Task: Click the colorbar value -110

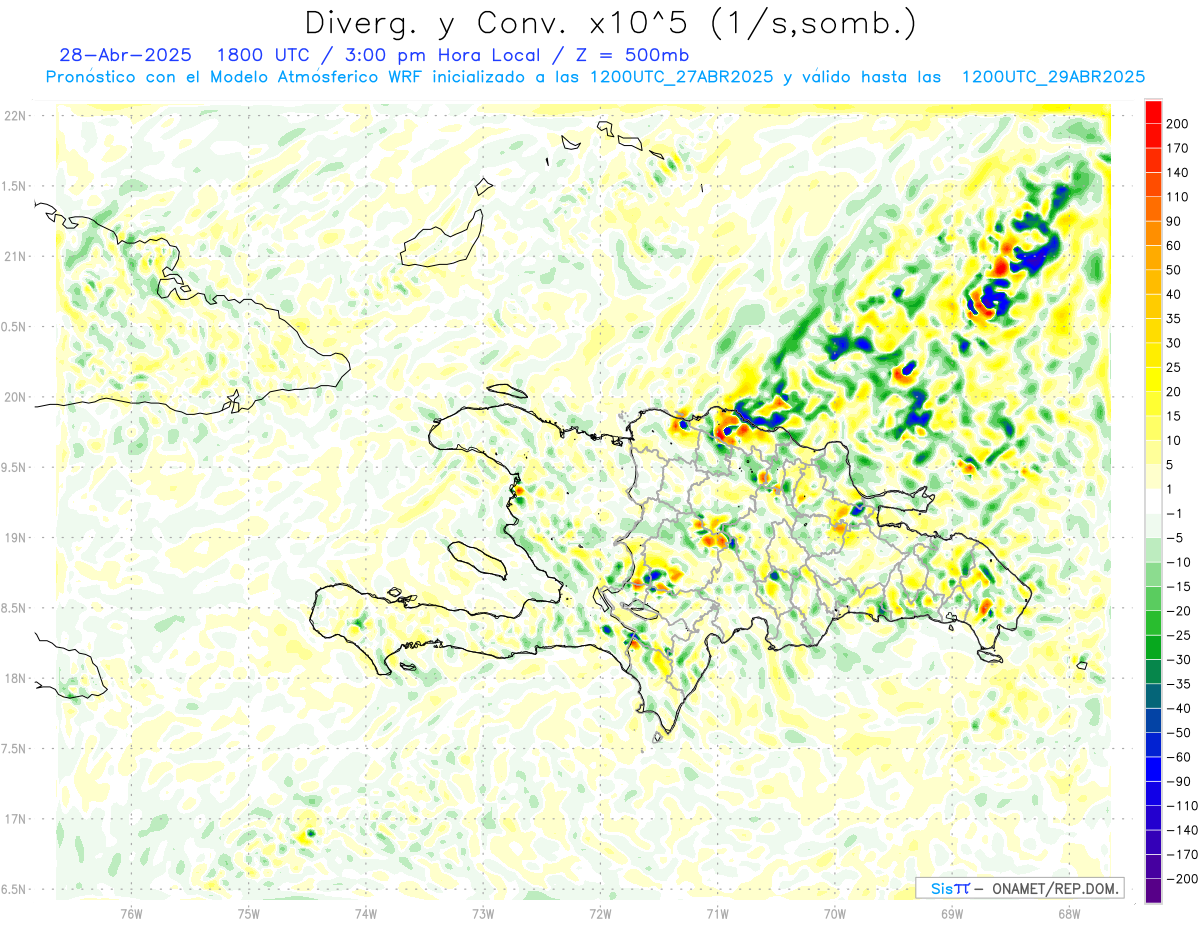Action: [1181, 805]
